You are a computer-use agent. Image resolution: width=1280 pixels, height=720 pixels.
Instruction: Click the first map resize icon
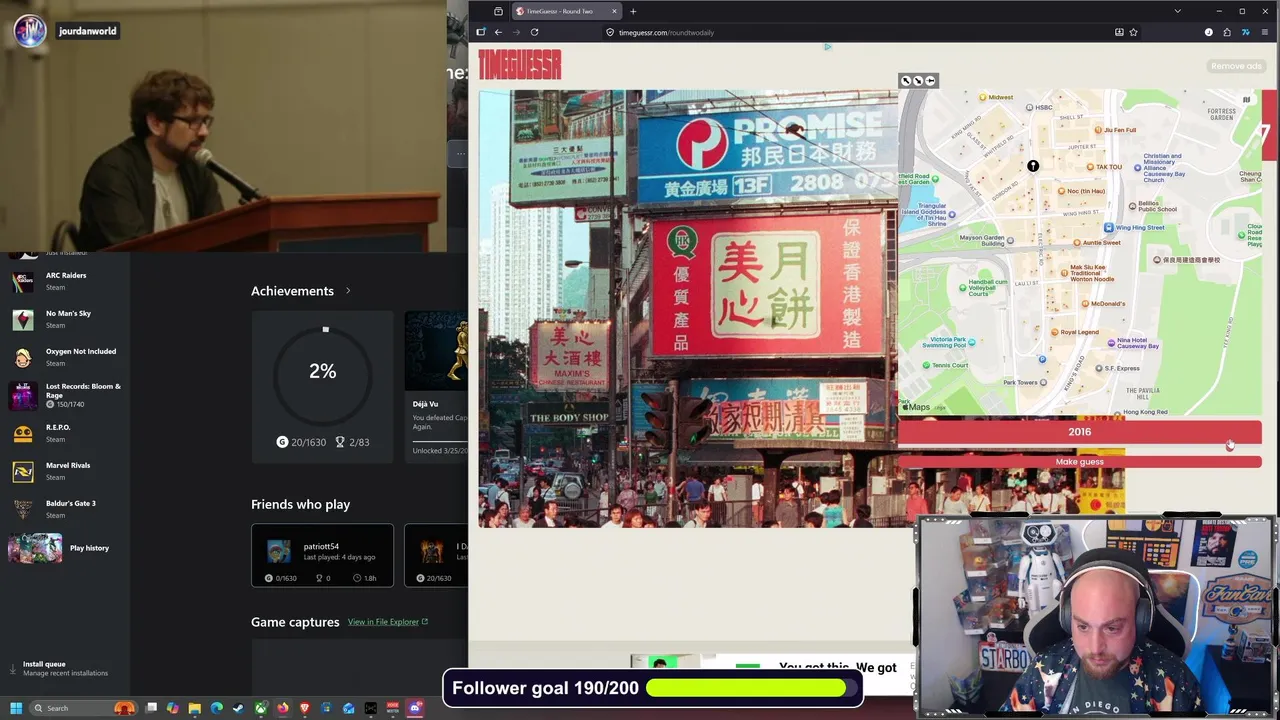[906, 81]
